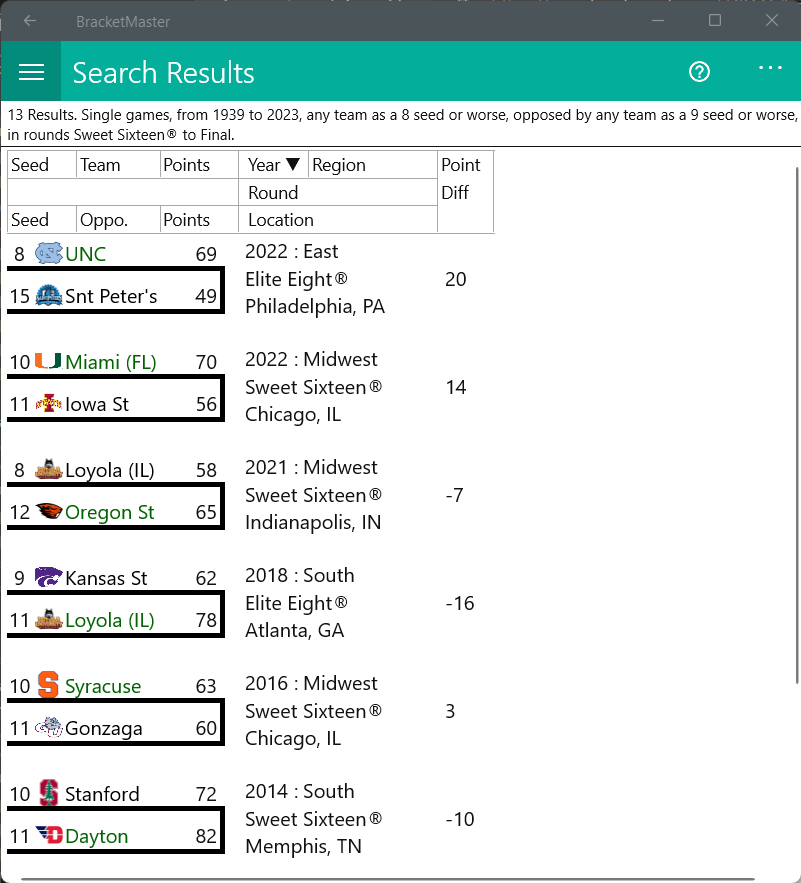Click the 'Indianapolis, IN' location text
The width and height of the screenshot is (801, 883).
[x=313, y=523]
